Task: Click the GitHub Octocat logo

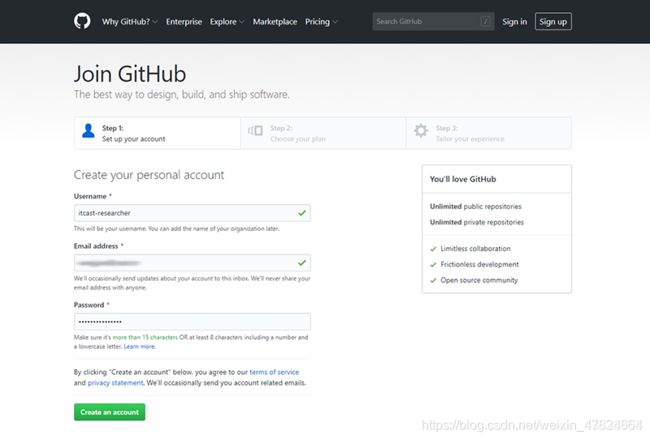Action: (x=82, y=21)
